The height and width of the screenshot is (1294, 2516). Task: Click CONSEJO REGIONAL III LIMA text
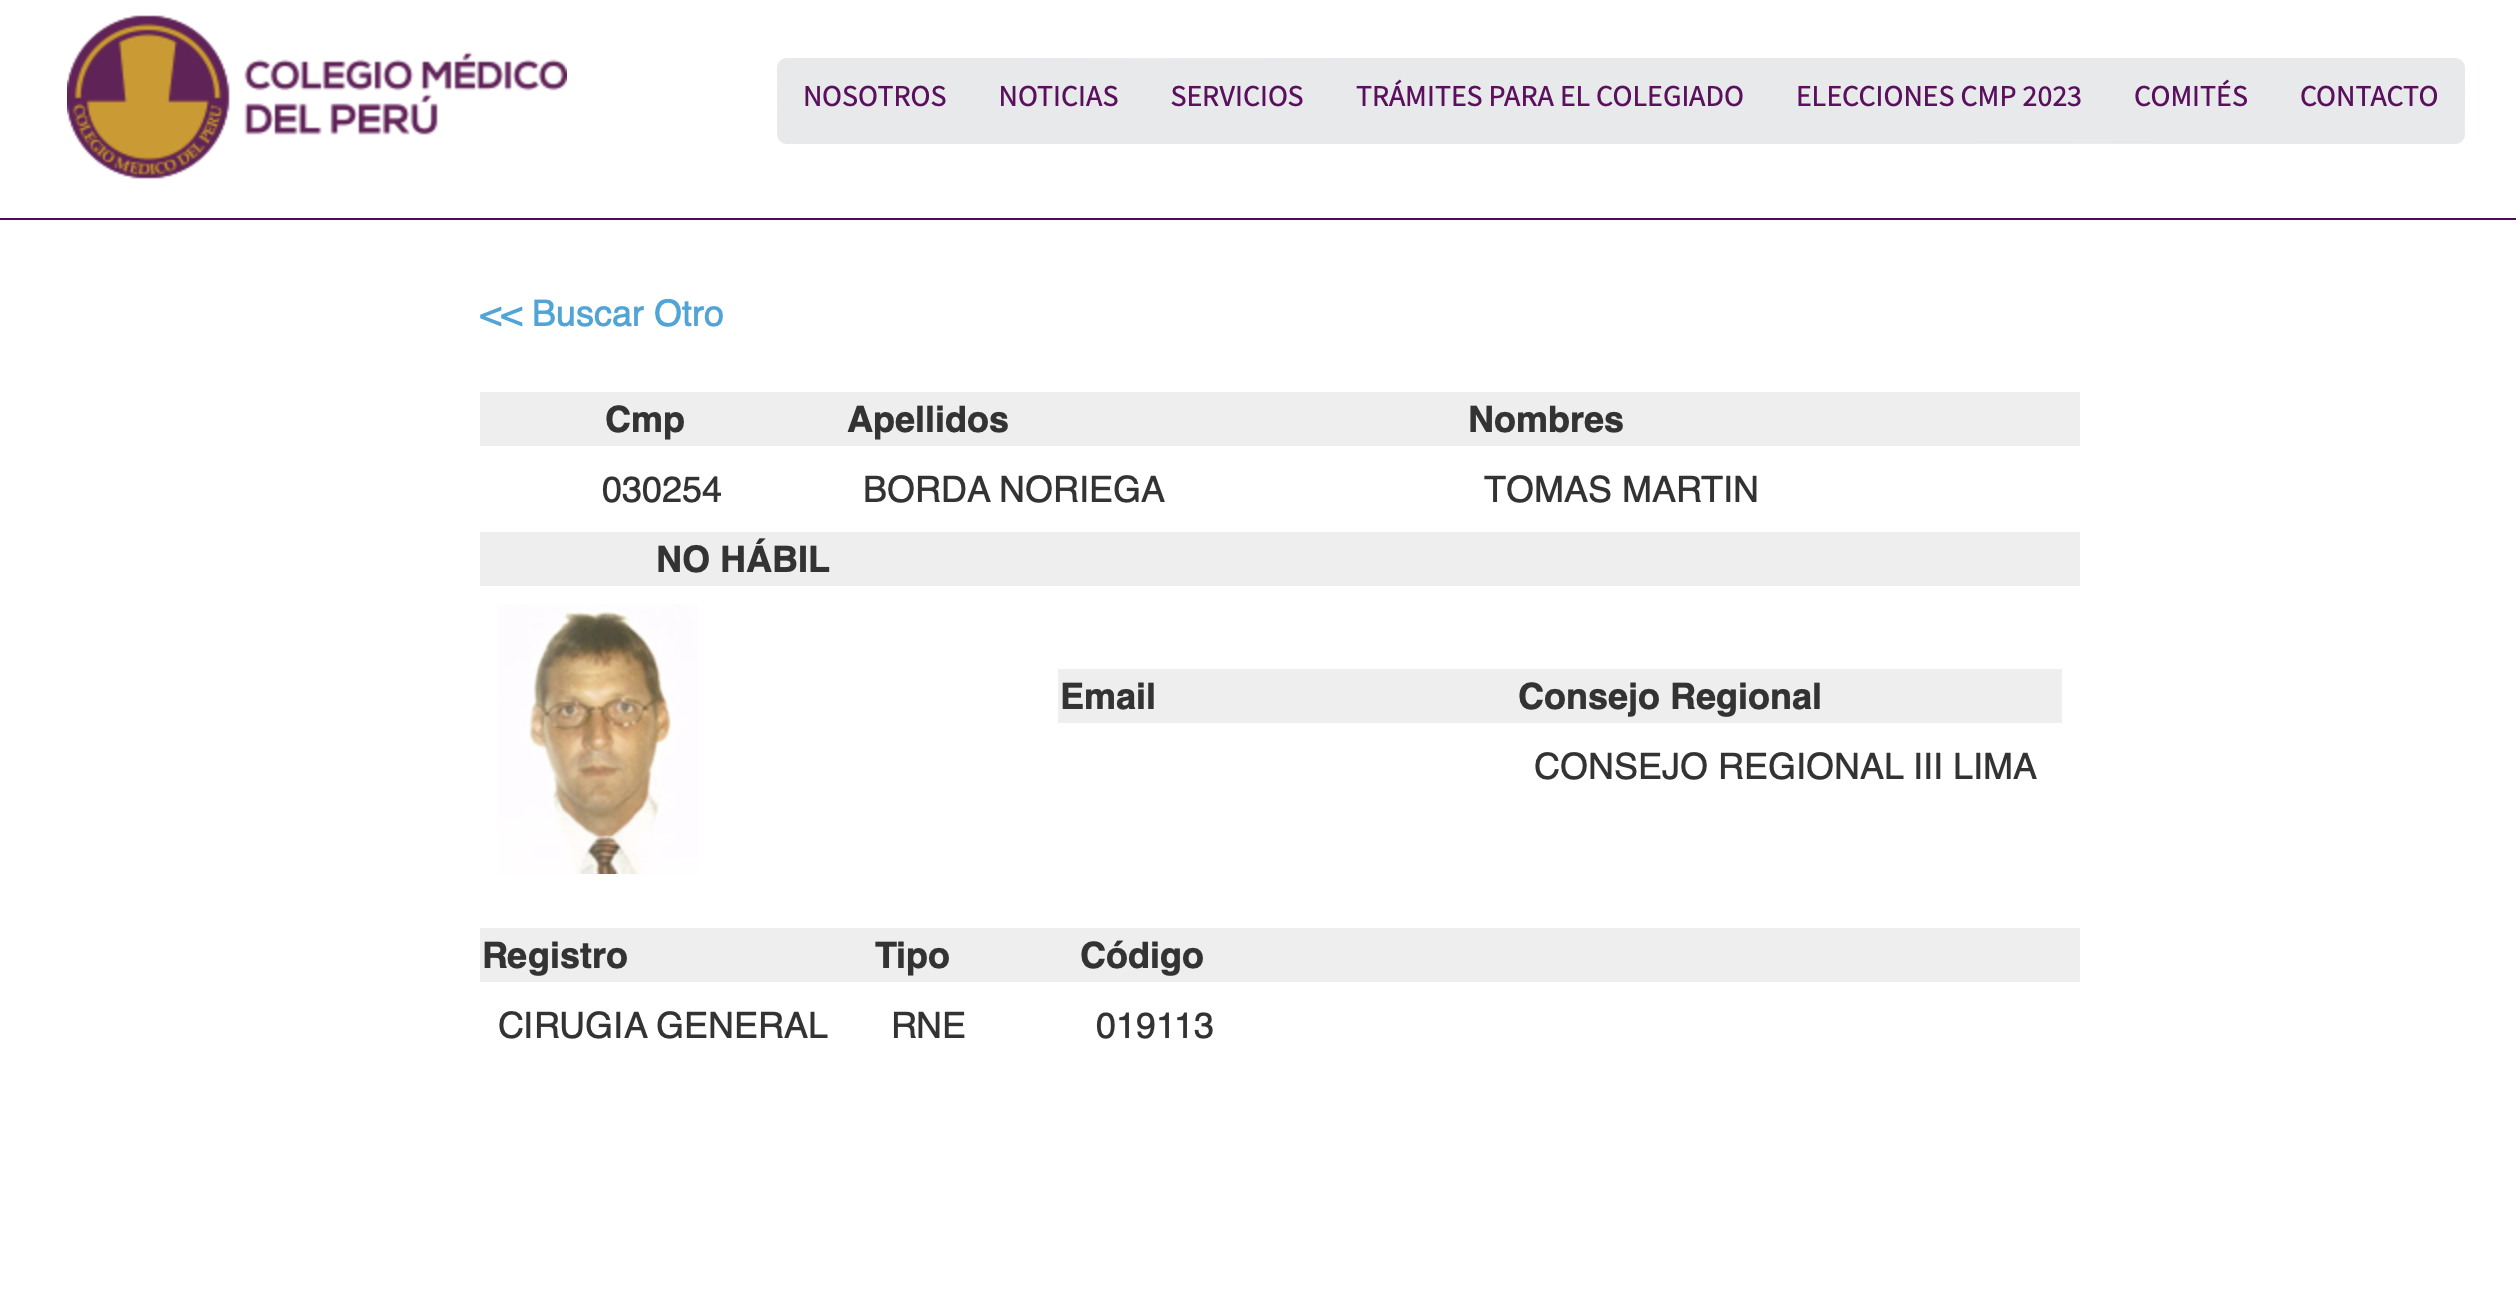tap(1784, 767)
